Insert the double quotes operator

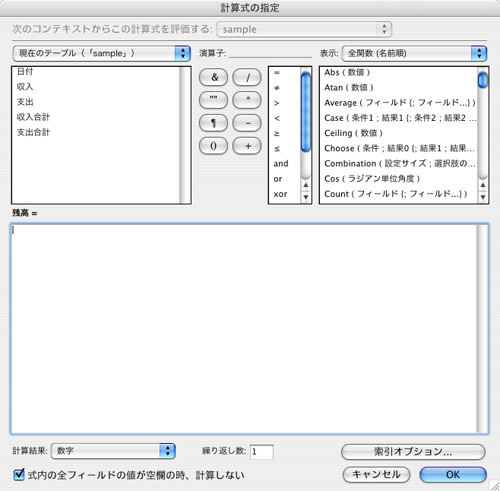tap(213, 100)
